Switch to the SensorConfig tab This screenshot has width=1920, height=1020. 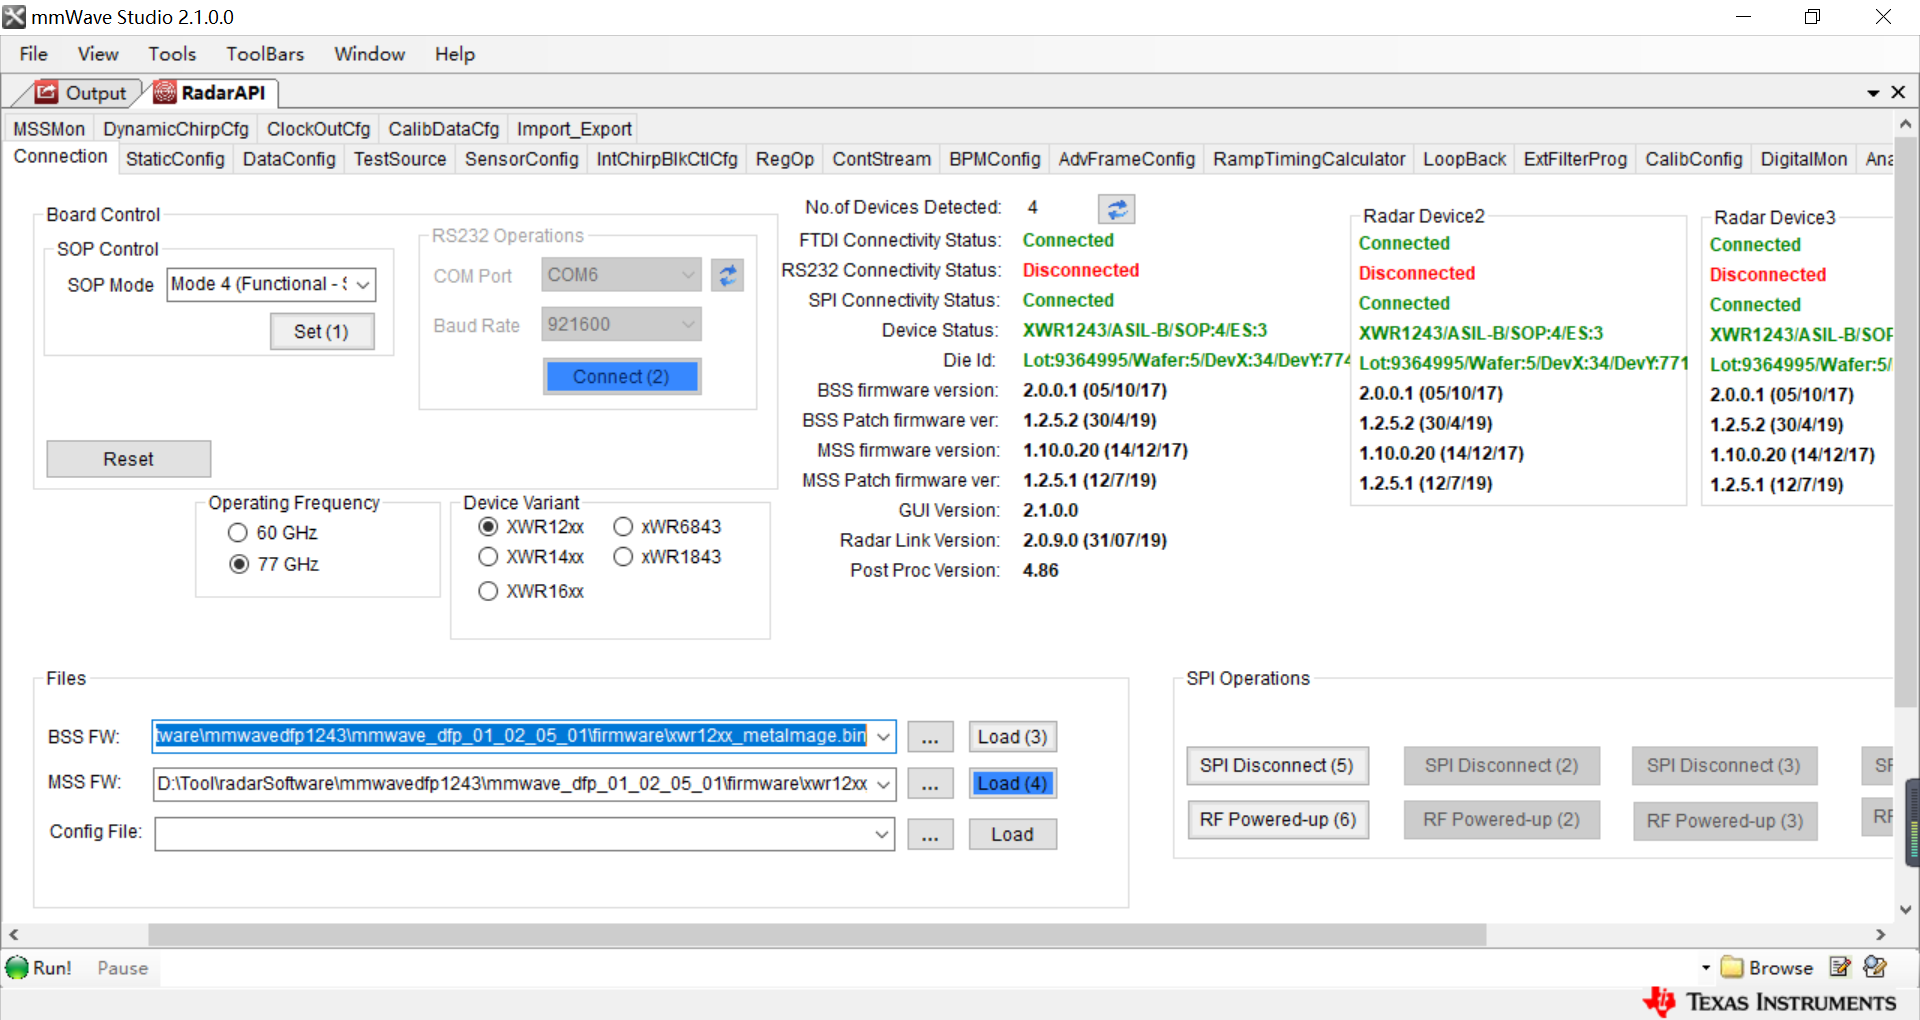coord(521,159)
